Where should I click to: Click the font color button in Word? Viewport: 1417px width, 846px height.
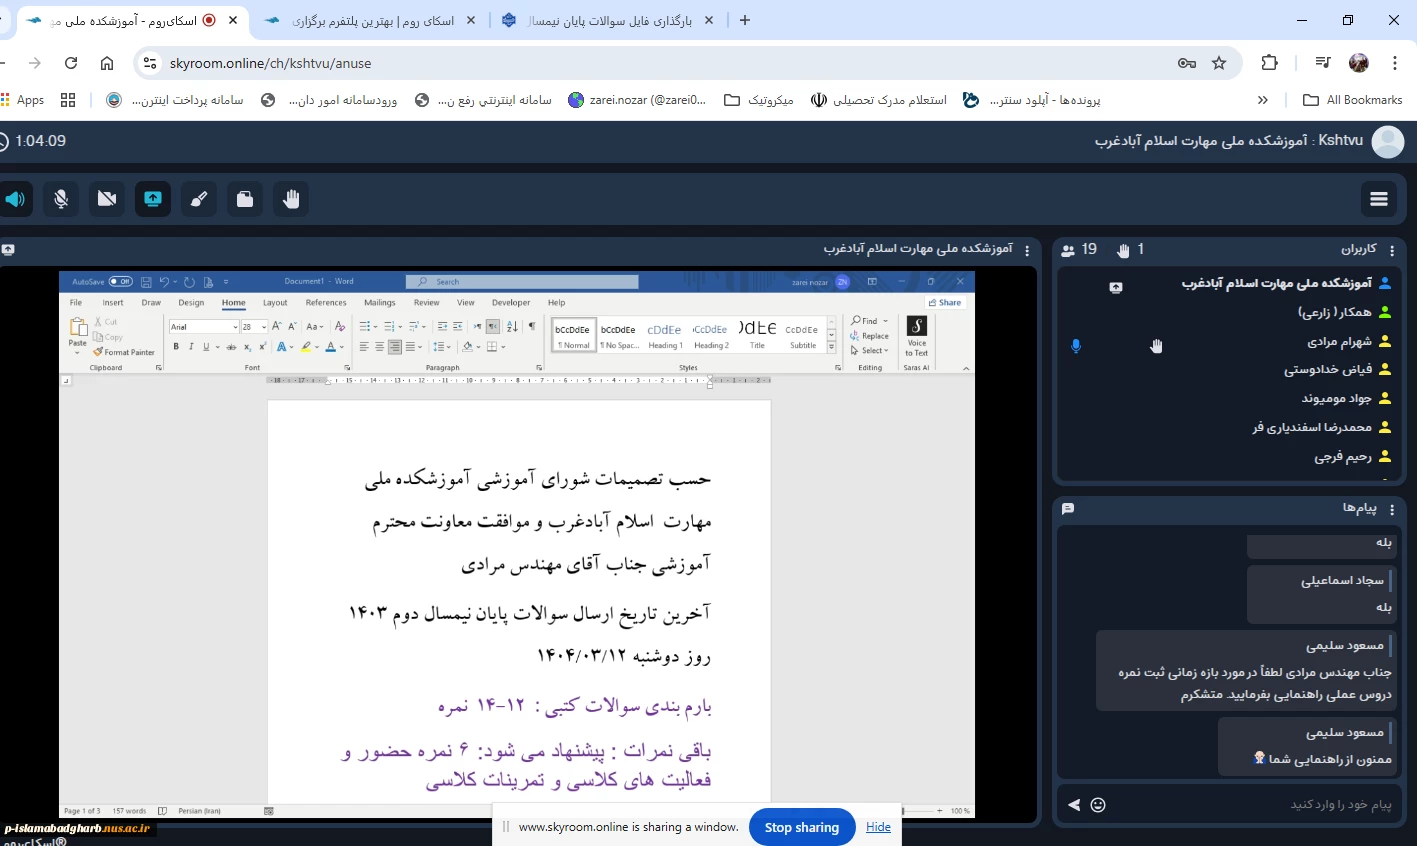point(330,347)
